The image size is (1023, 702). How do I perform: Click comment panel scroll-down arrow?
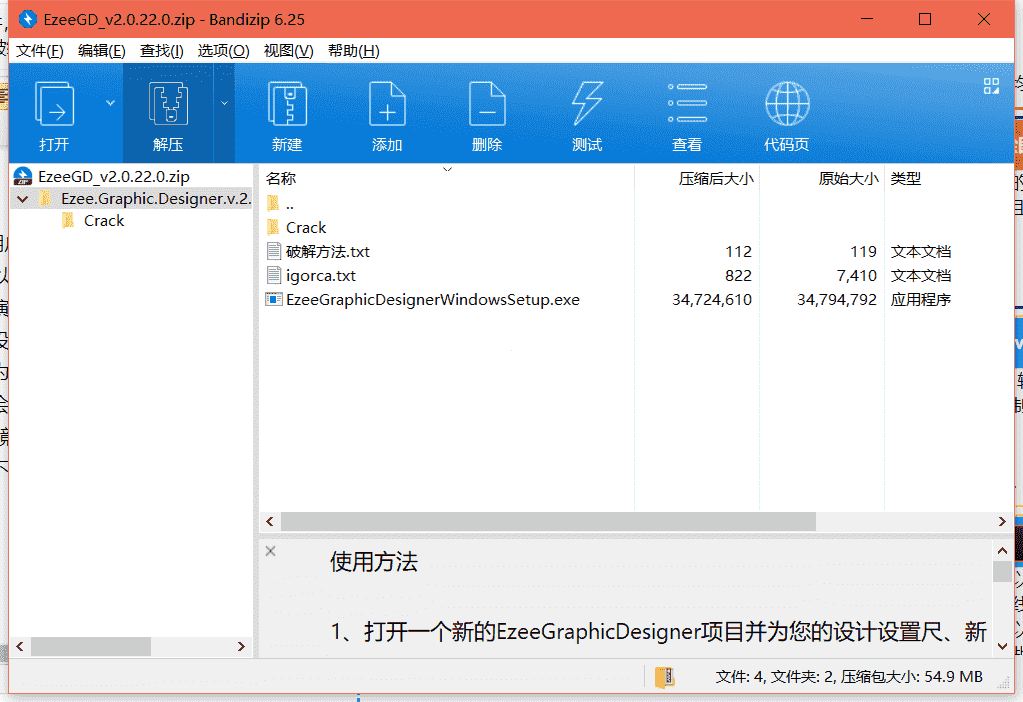(1002, 647)
